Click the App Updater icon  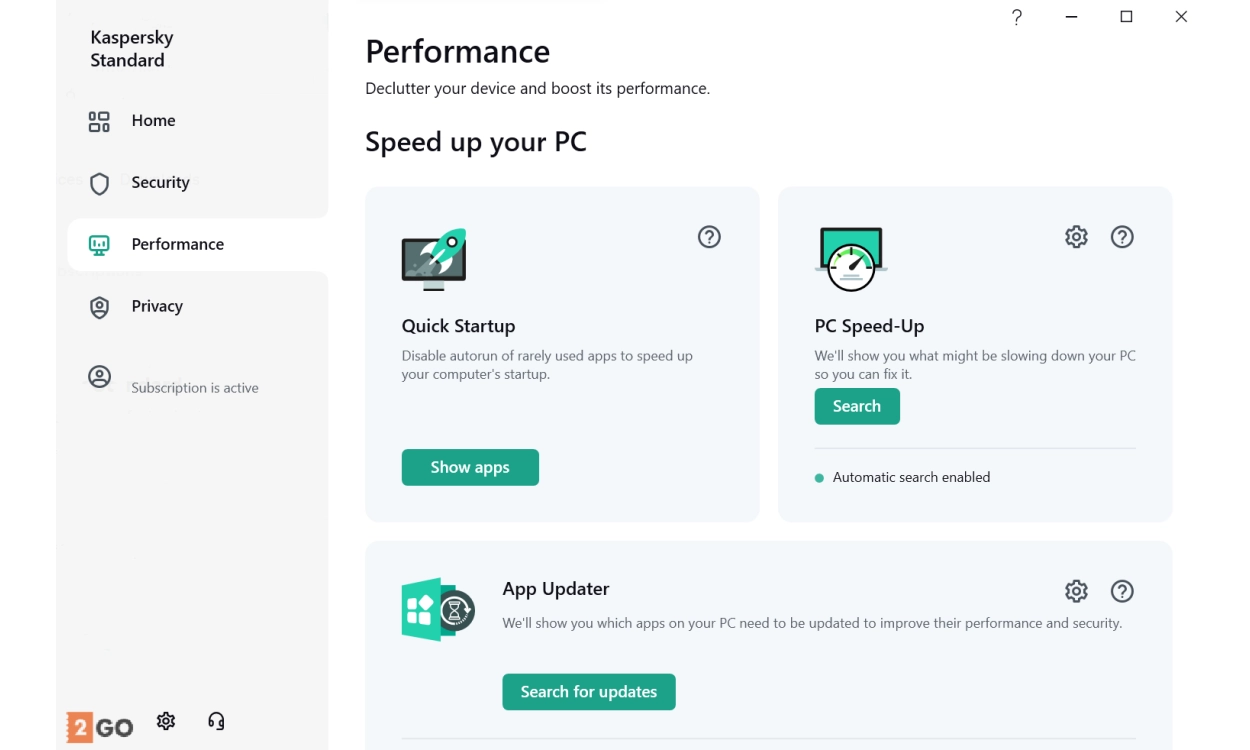[x=437, y=609]
